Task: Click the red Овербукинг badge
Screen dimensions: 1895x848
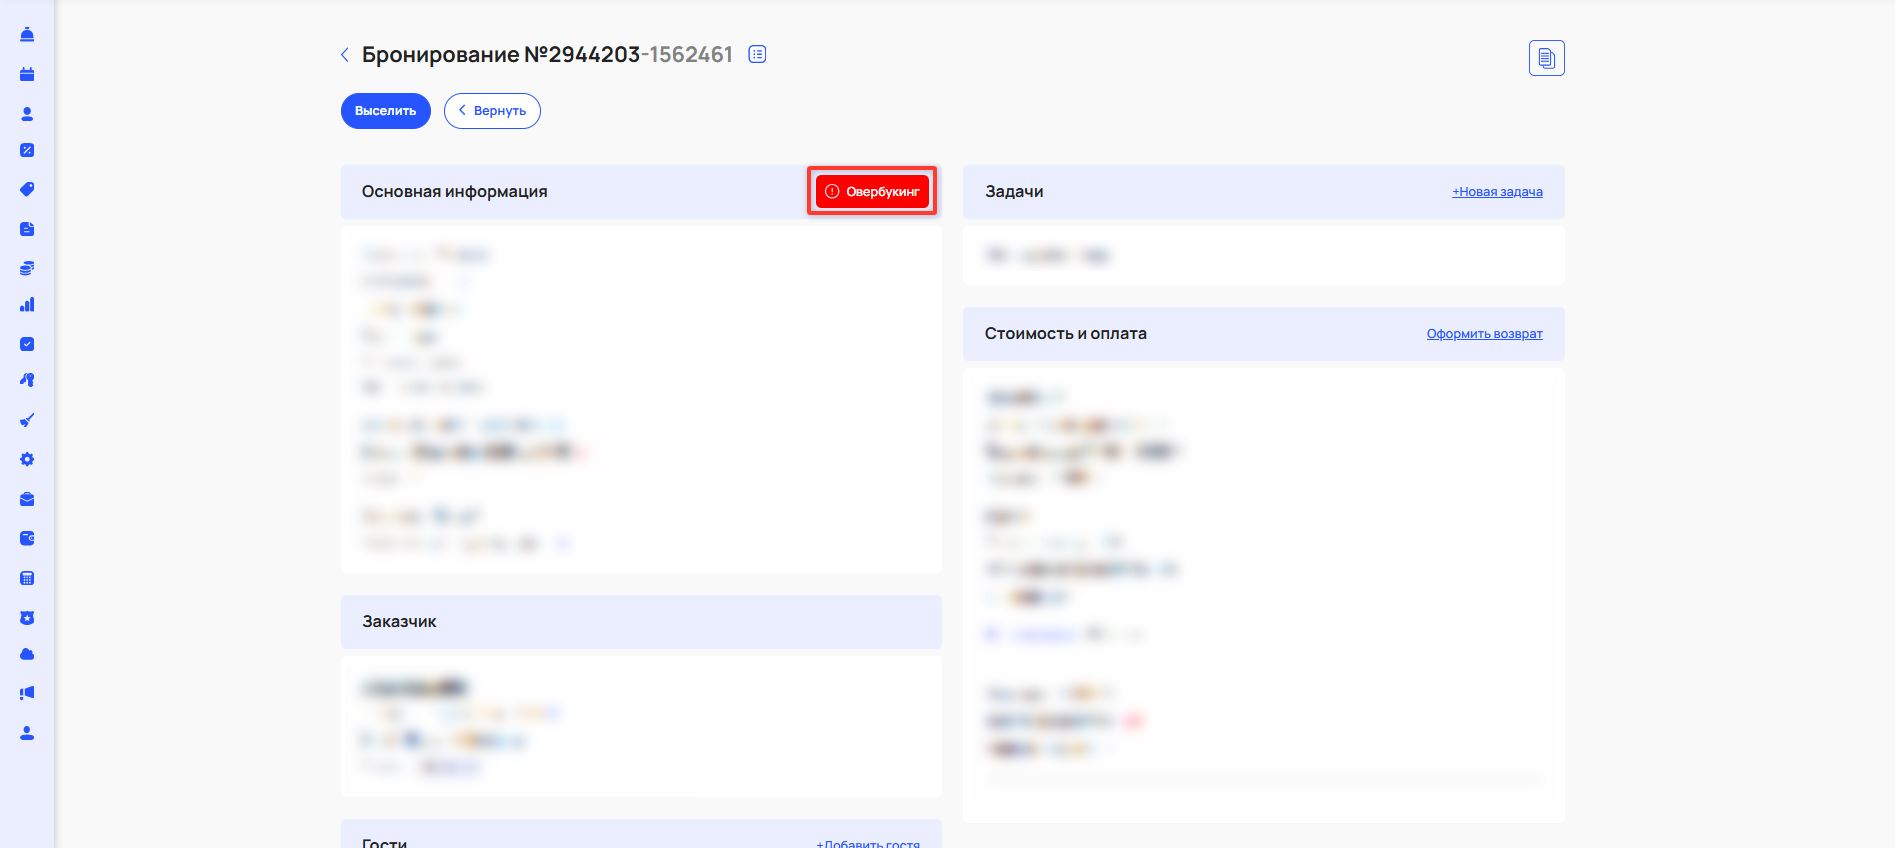Action: [x=872, y=192]
